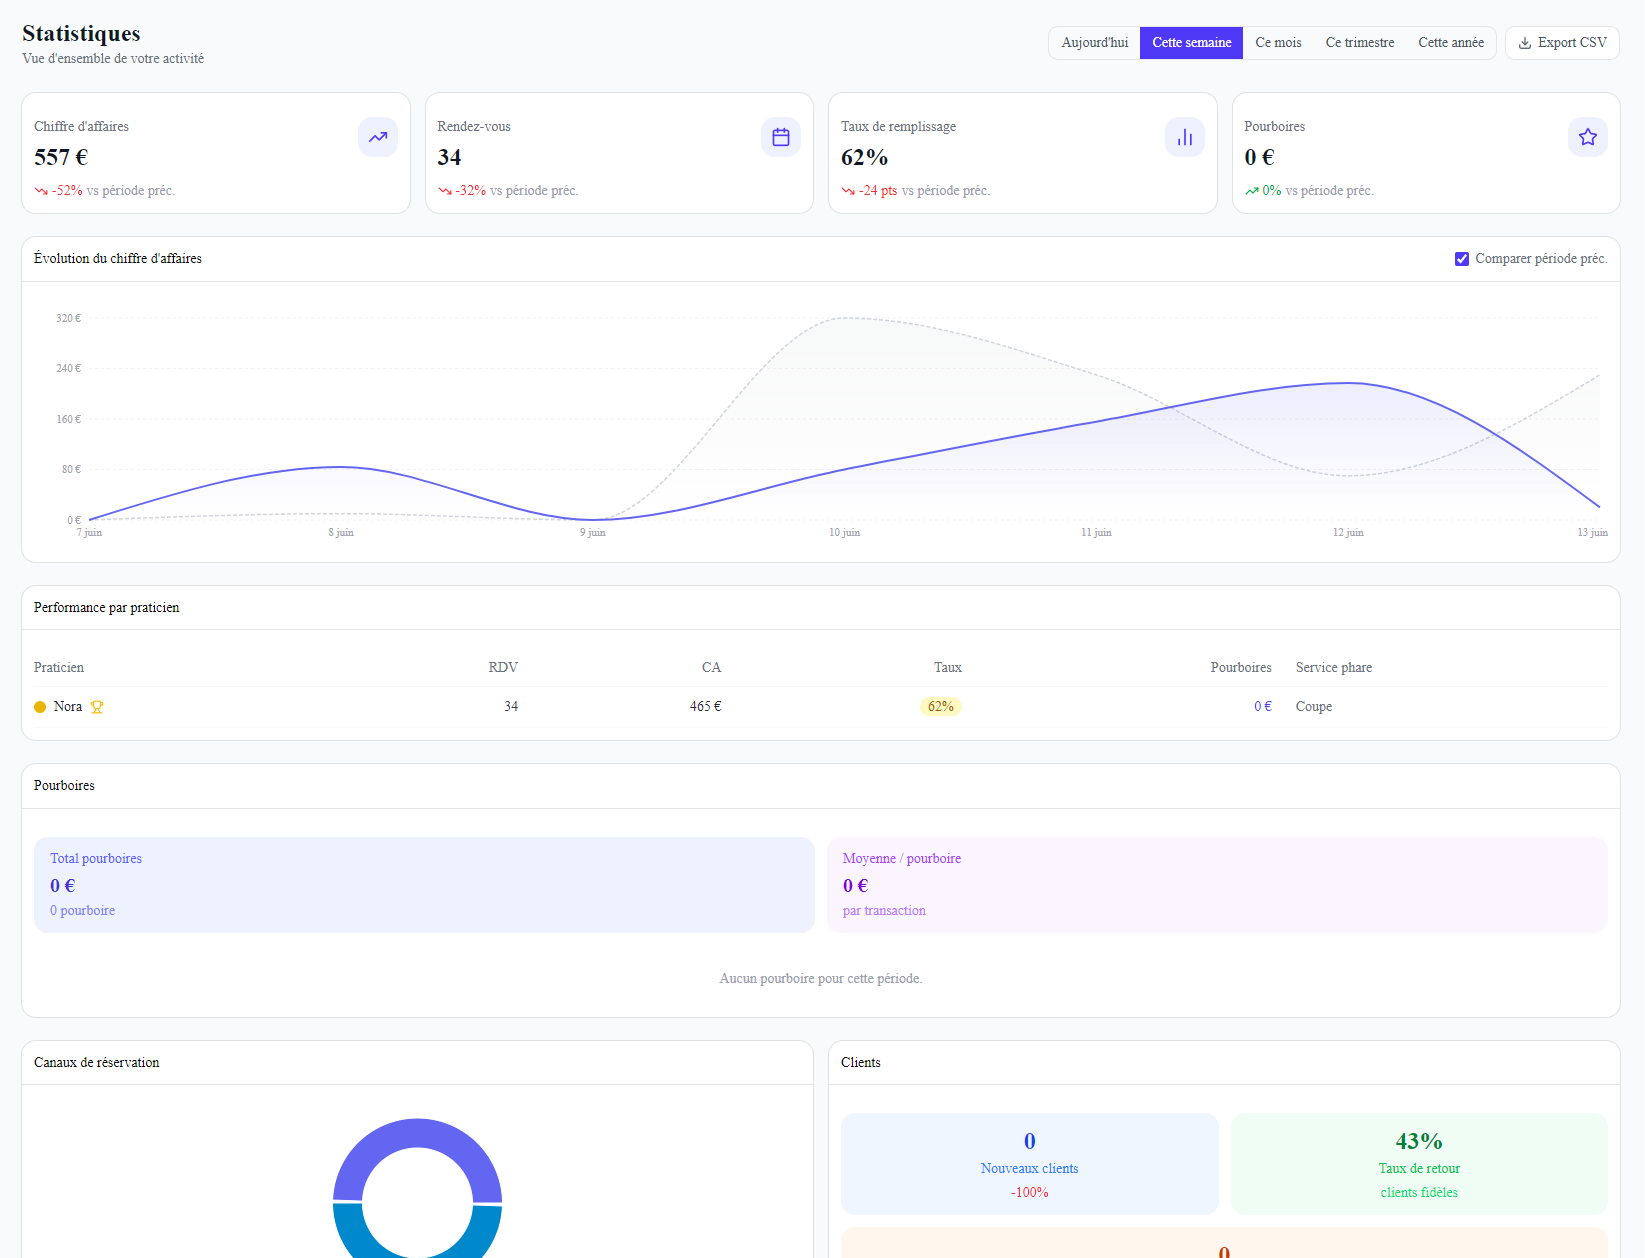Click the green up-trend arrow under Pourboires

click(1251, 191)
